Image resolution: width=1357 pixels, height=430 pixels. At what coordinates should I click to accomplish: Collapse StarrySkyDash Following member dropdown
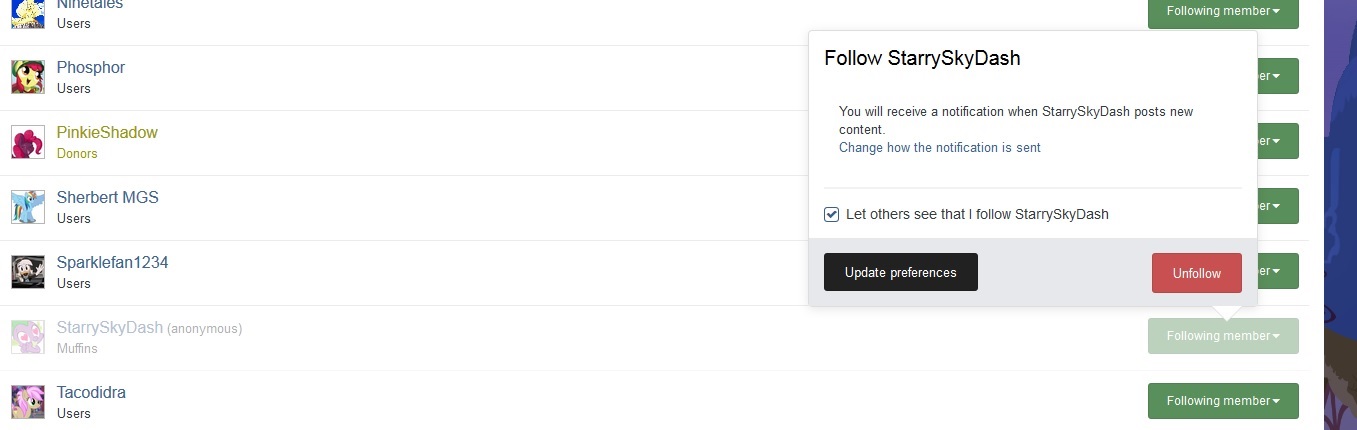pos(1223,336)
